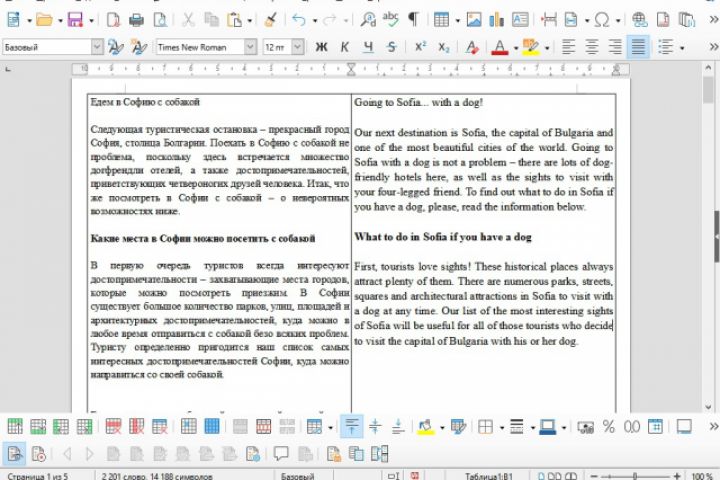Click table toolbar Align top icon
The height and width of the screenshot is (480, 720).
(352, 426)
